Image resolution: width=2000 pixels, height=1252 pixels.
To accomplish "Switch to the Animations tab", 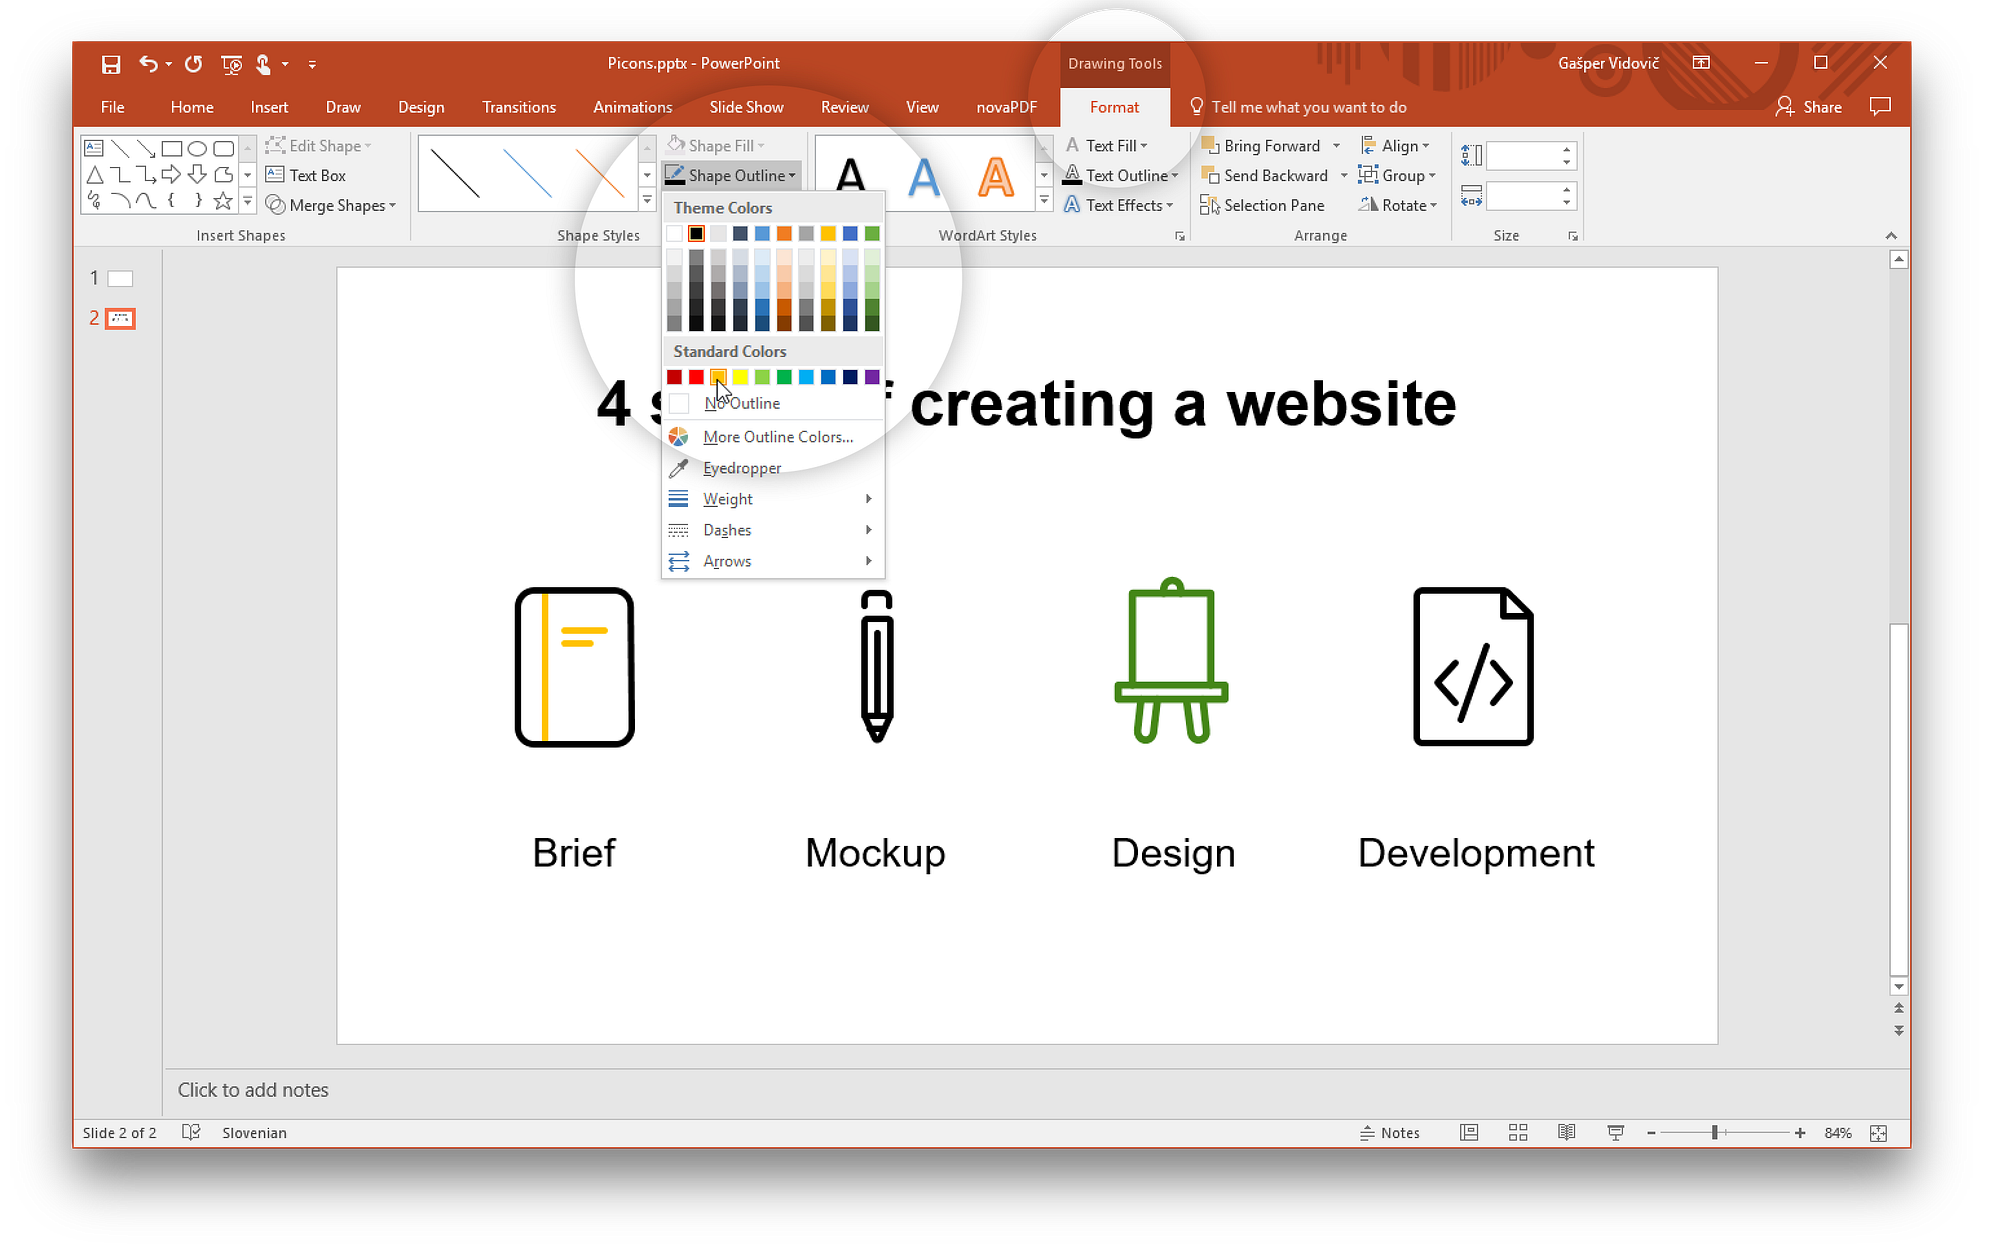I will tap(632, 107).
